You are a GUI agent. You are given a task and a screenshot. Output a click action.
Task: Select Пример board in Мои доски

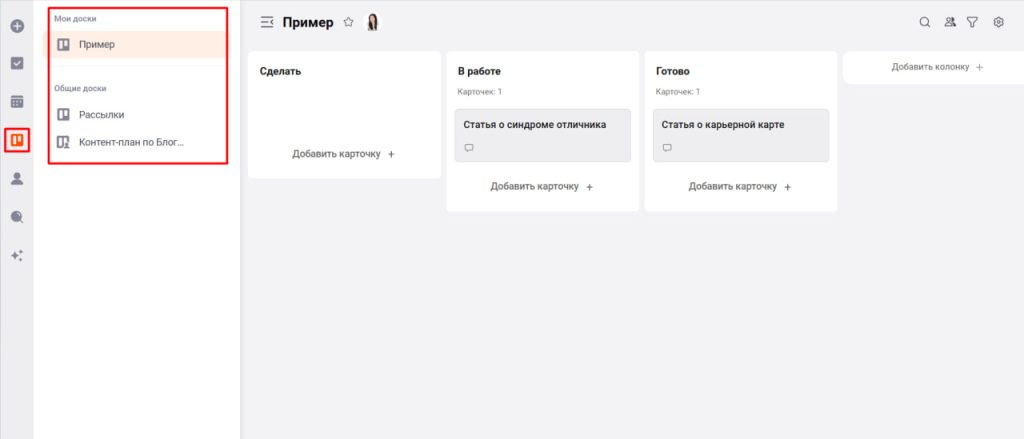point(97,45)
